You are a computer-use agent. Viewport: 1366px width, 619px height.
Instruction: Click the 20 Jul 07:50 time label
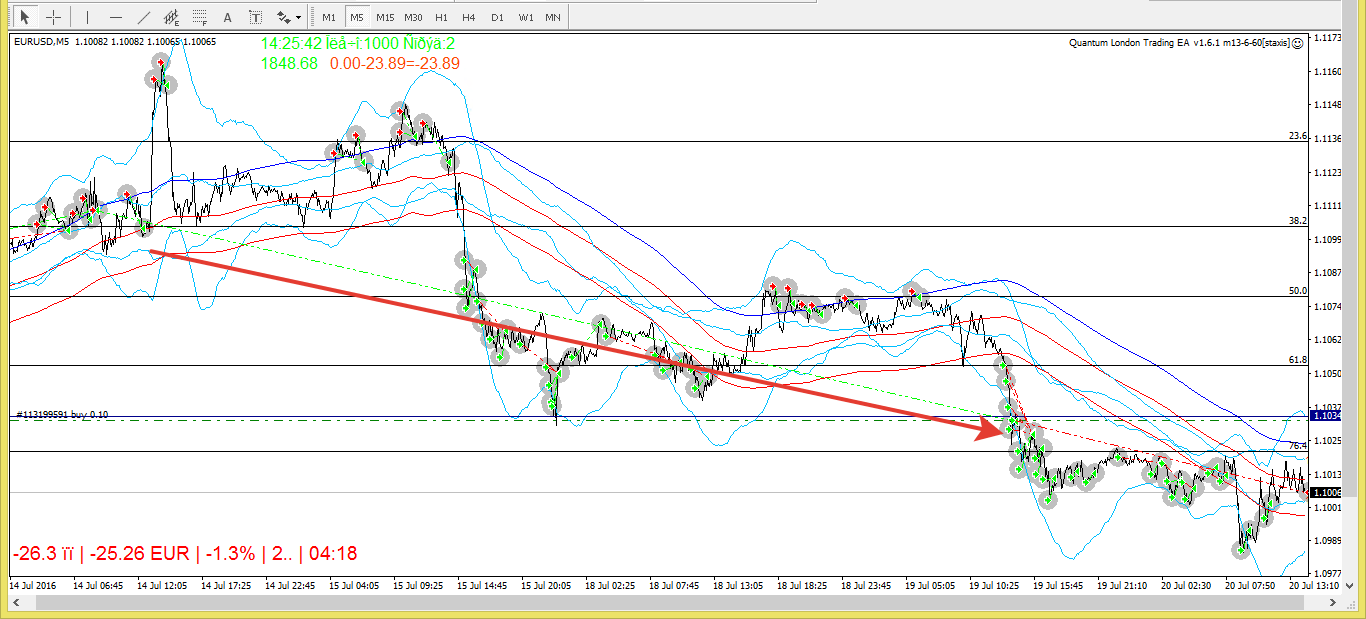click(x=1249, y=584)
